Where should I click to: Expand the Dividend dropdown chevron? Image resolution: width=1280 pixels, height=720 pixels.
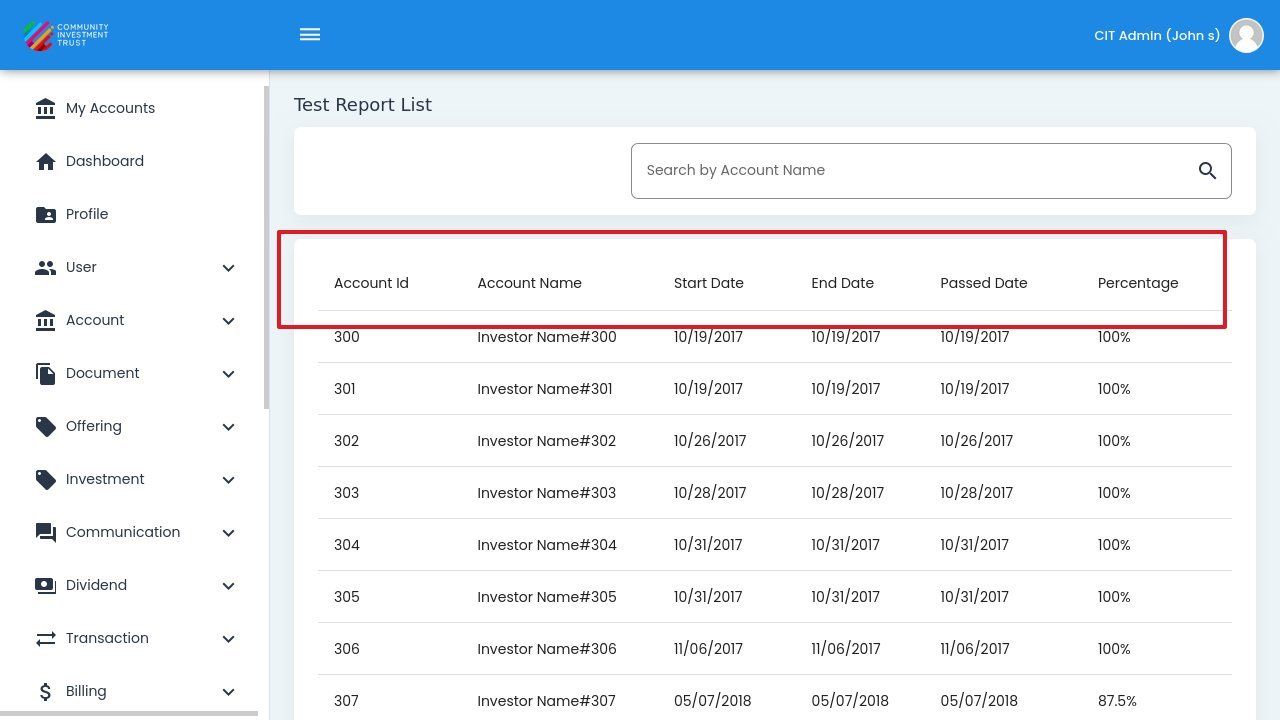tap(228, 586)
